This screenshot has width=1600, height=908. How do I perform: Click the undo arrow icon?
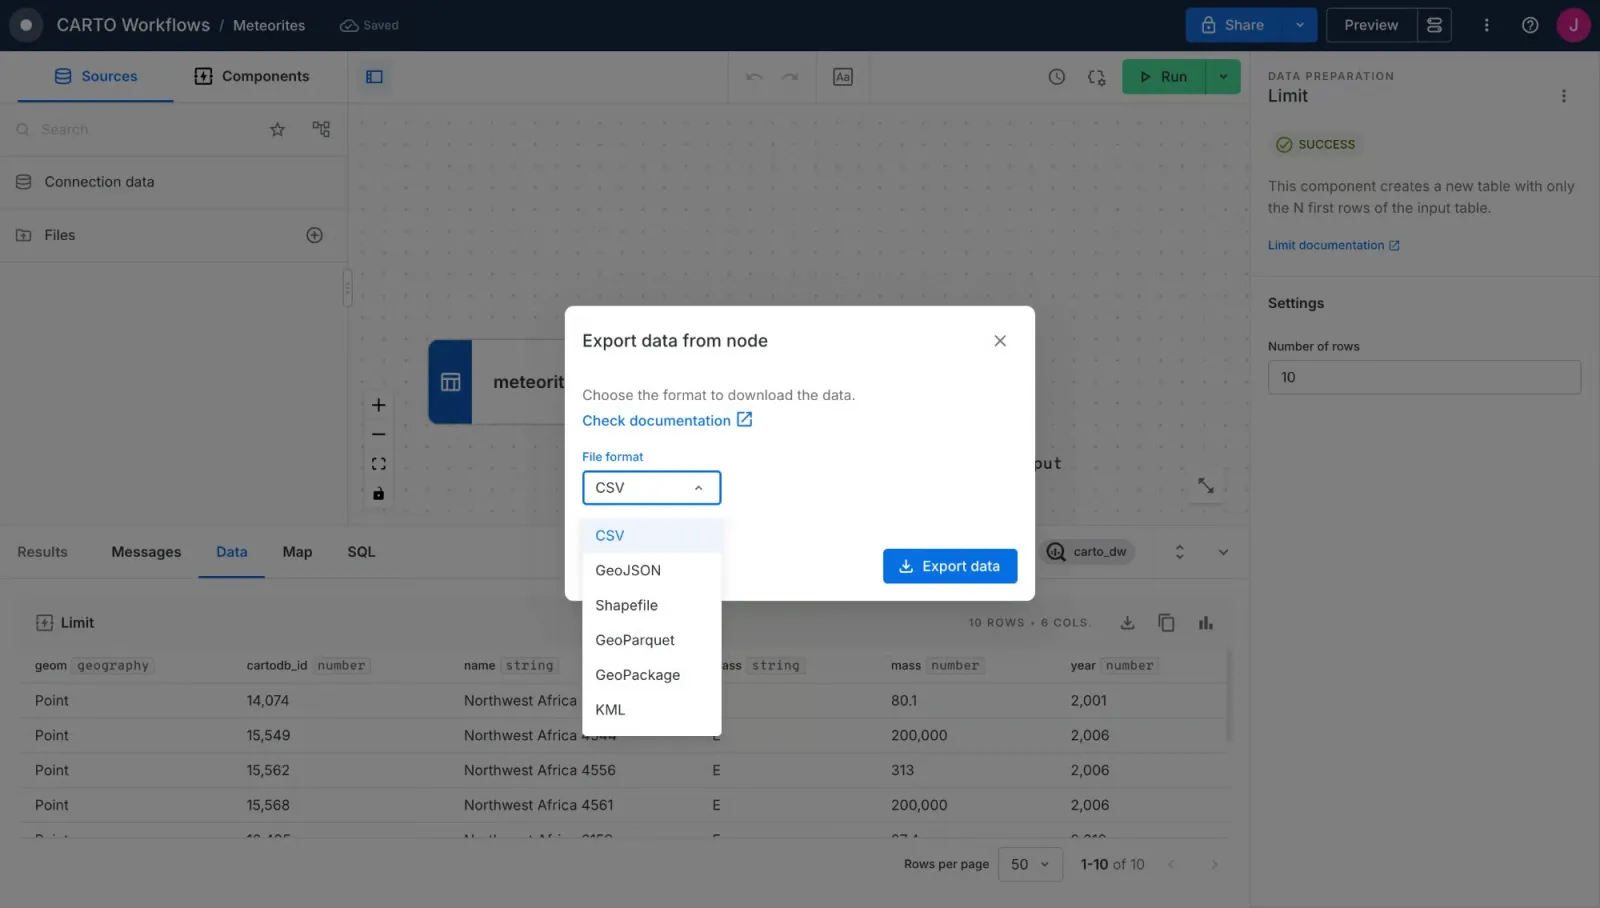click(754, 77)
